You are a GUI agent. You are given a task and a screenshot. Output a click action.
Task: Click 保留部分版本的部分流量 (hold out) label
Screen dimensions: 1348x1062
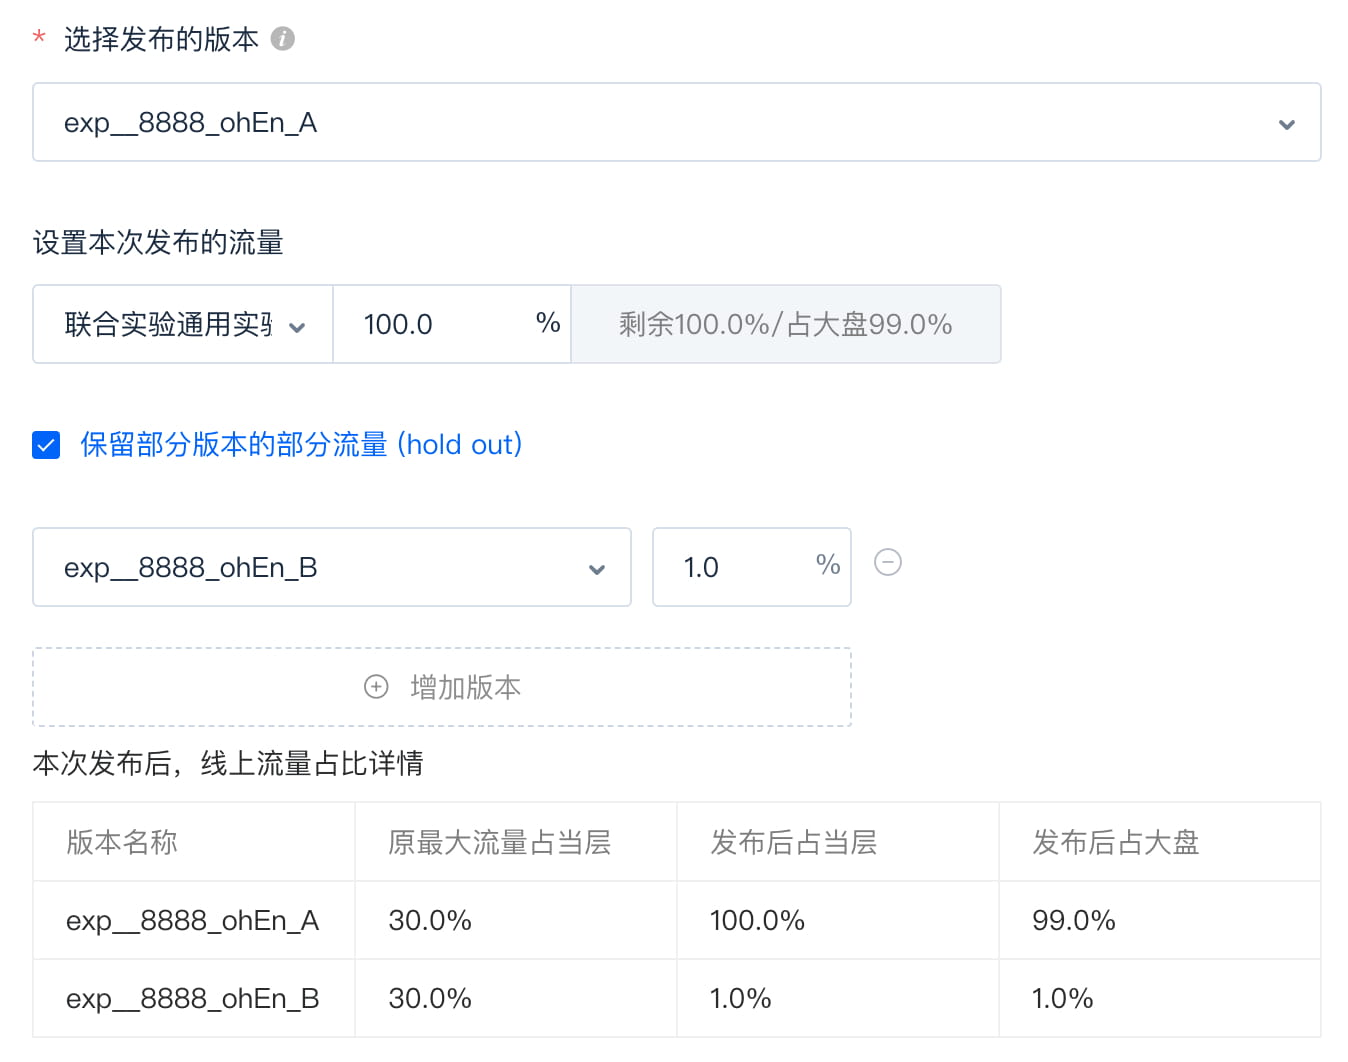point(301,445)
